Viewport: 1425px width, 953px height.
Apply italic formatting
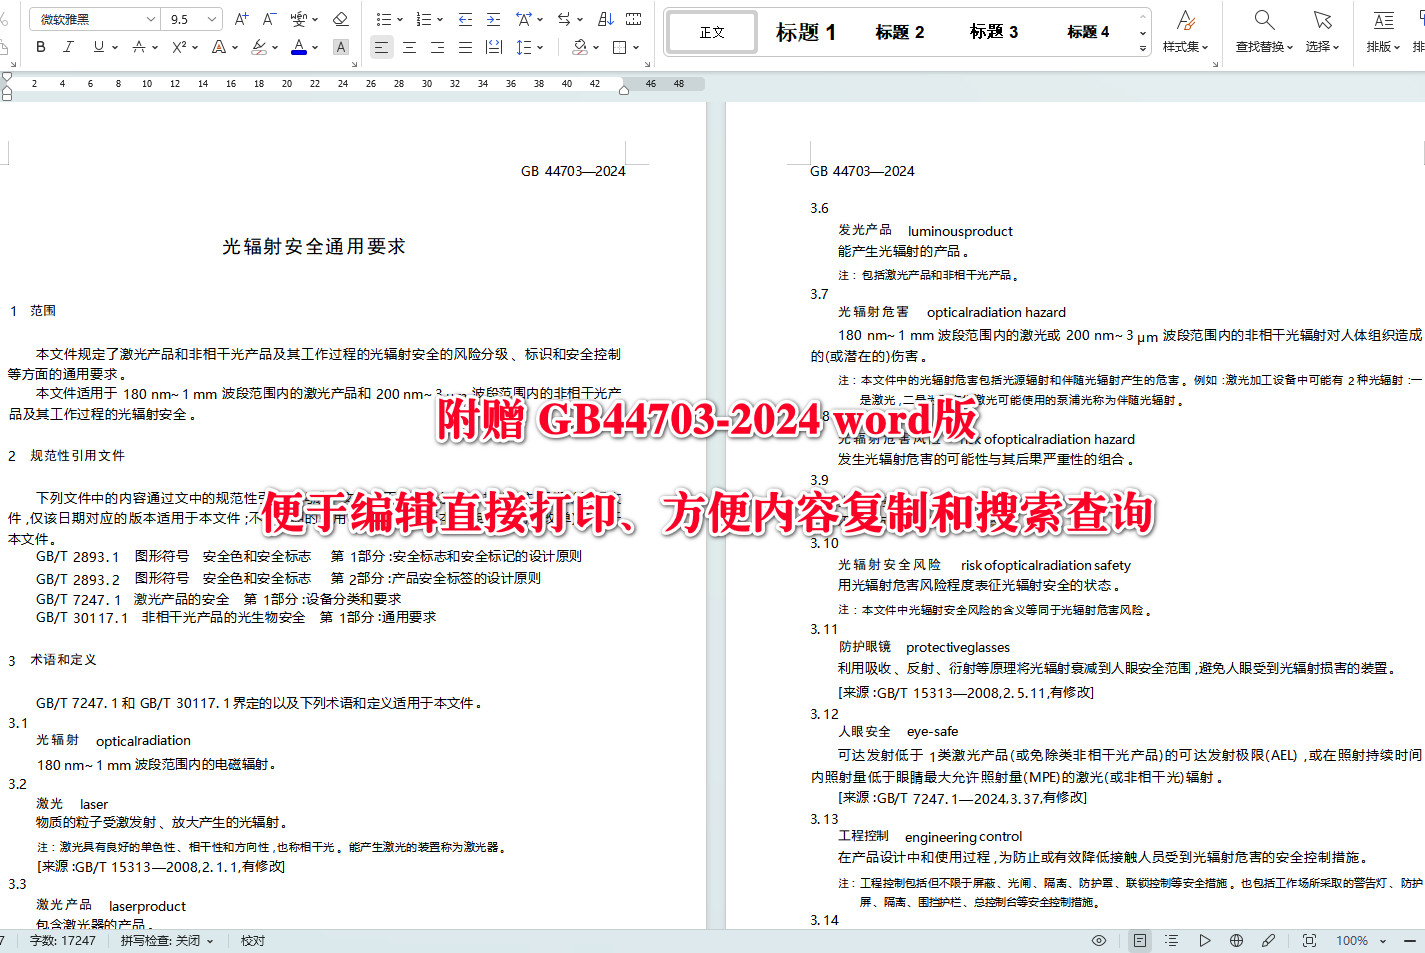click(x=68, y=47)
